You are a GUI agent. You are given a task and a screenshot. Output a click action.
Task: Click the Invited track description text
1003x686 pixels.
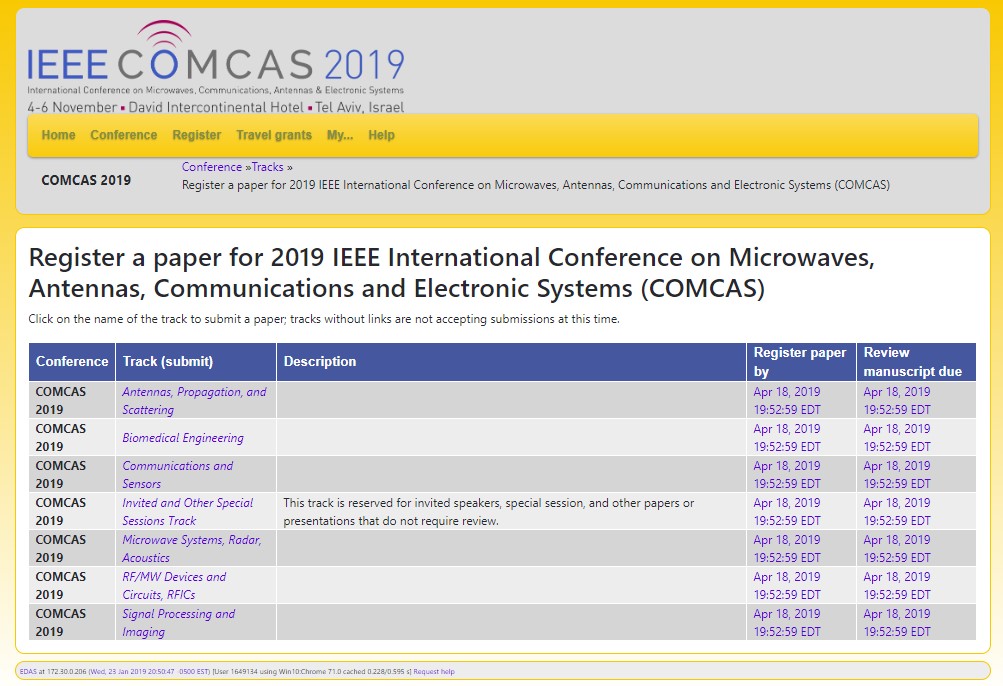click(489, 512)
